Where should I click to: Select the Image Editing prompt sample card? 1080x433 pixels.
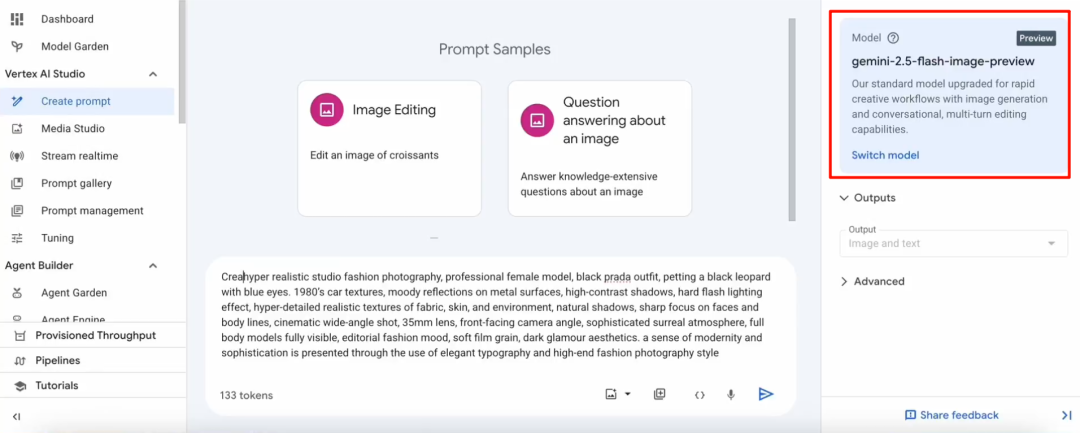[x=389, y=148]
